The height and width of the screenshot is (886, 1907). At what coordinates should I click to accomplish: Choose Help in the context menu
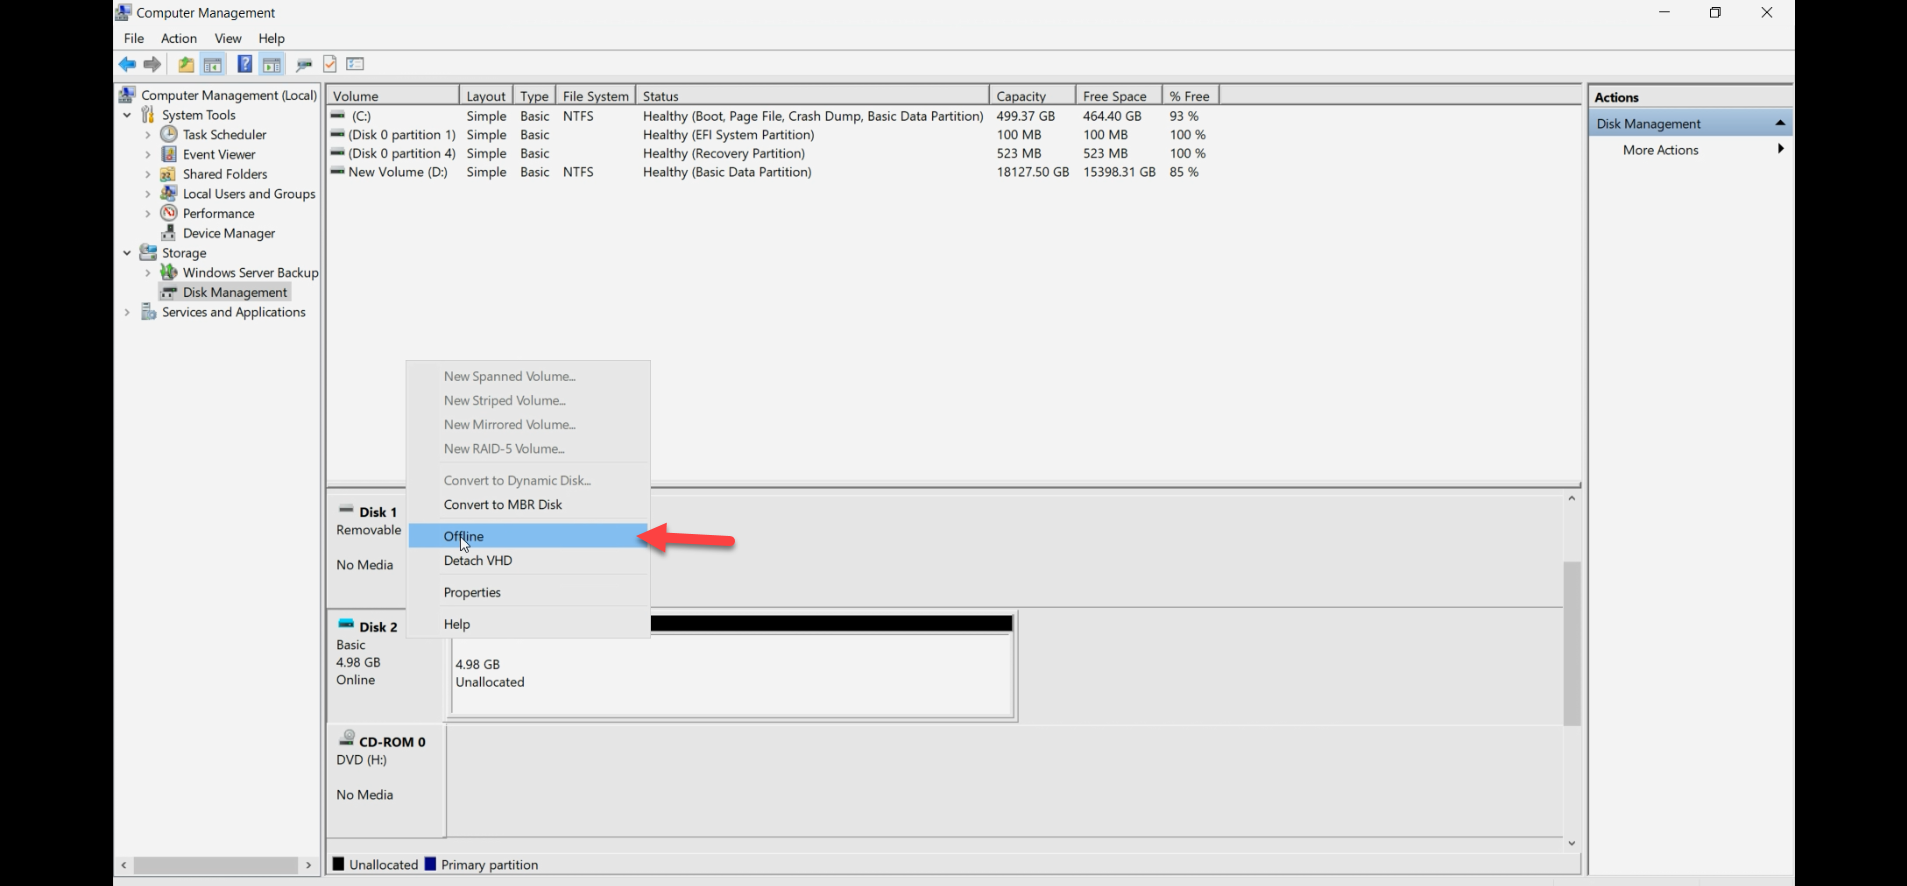pyautogui.click(x=528, y=624)
